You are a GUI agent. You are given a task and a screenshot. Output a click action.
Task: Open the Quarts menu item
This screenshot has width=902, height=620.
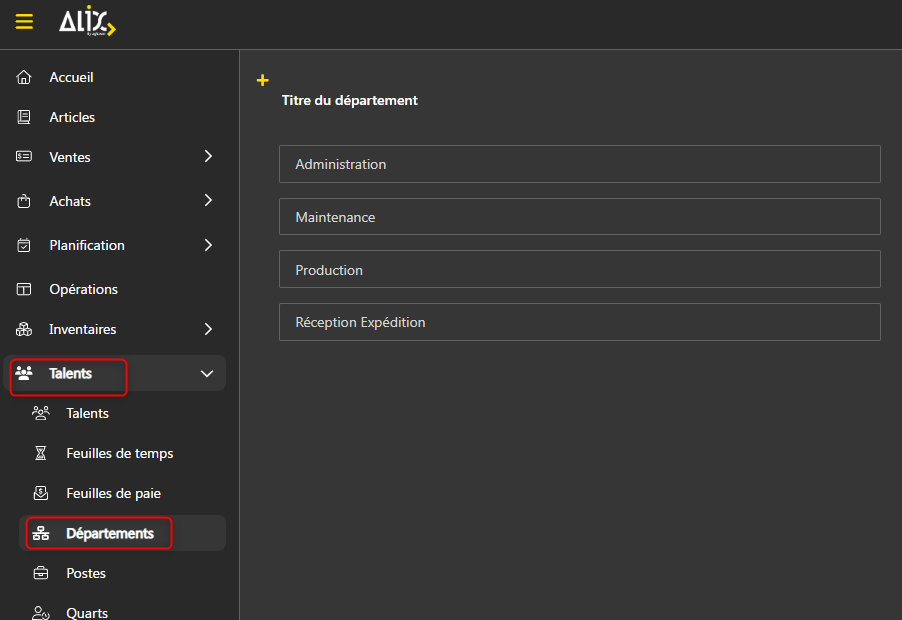coord(86,613)
